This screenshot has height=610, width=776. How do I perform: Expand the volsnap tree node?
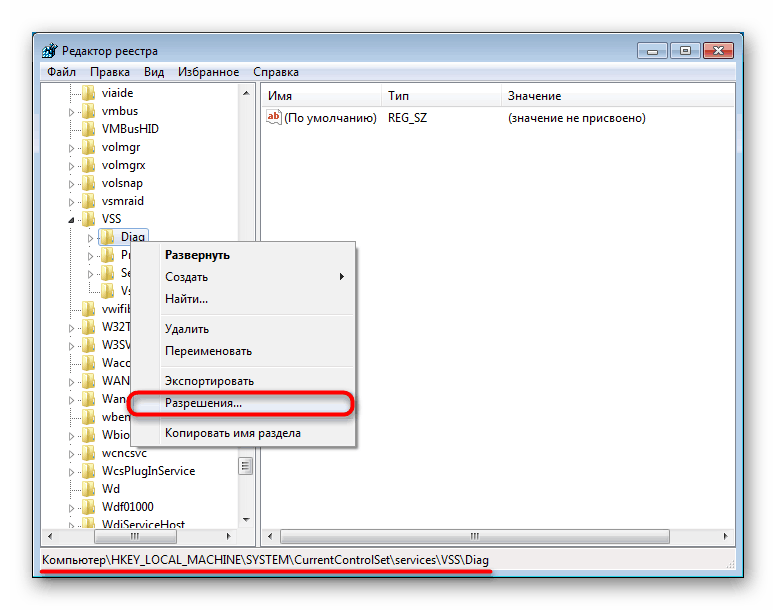point(71,184)
